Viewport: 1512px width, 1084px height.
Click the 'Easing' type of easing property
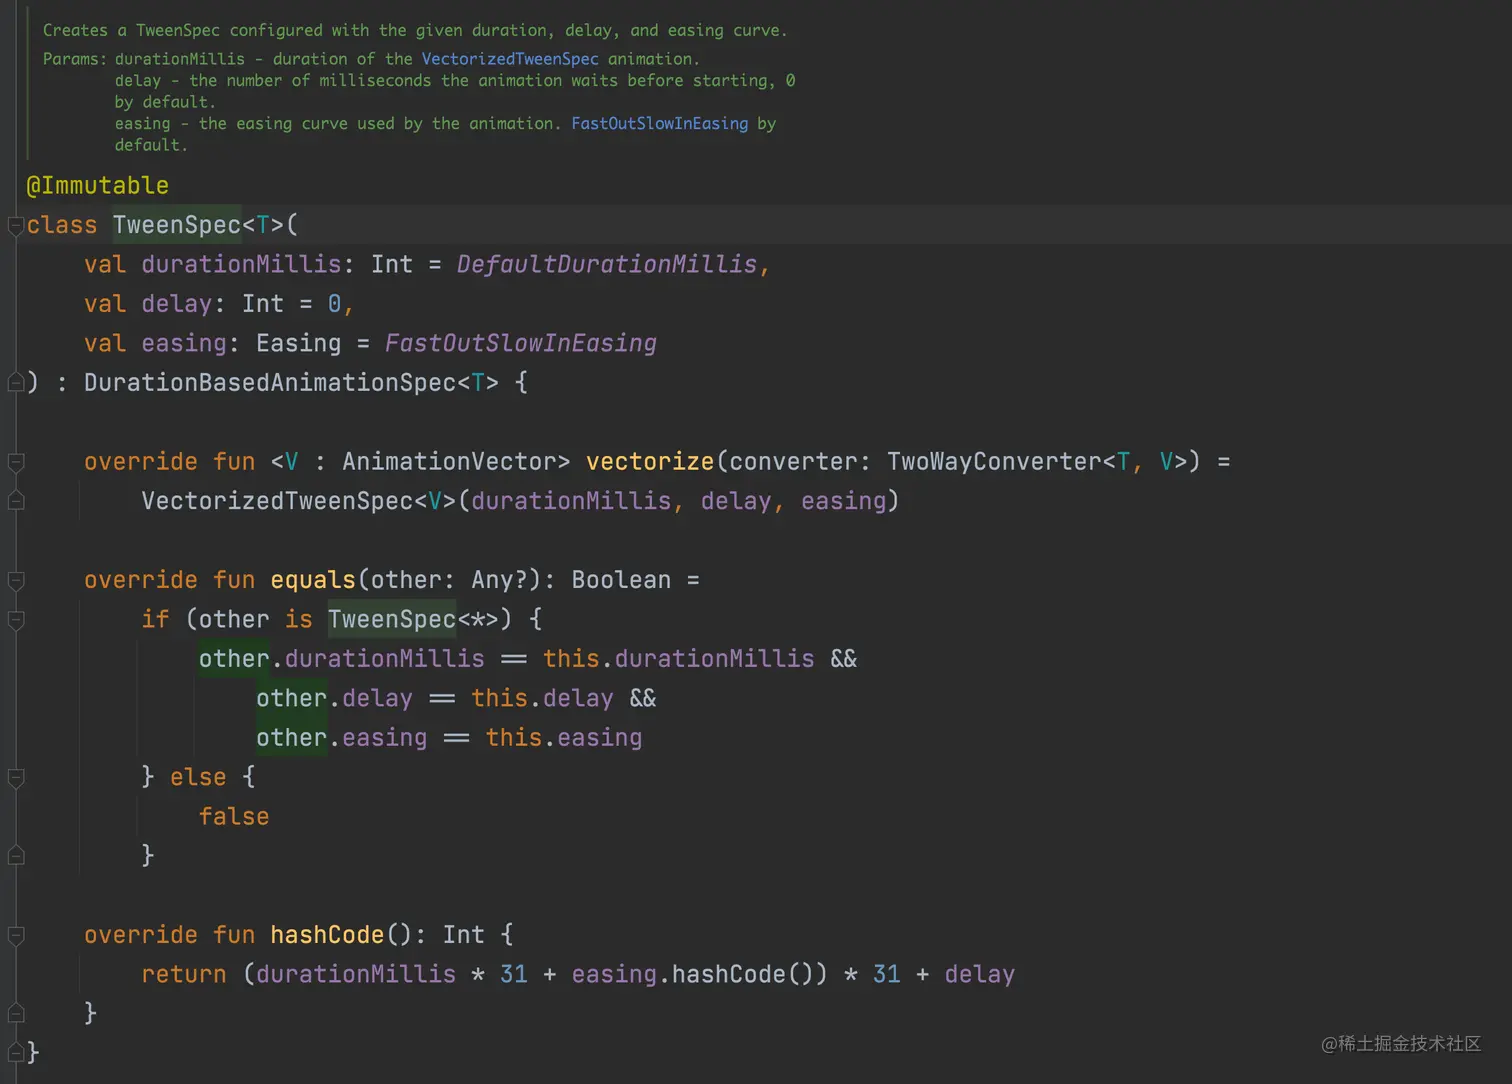pos(299,343)
